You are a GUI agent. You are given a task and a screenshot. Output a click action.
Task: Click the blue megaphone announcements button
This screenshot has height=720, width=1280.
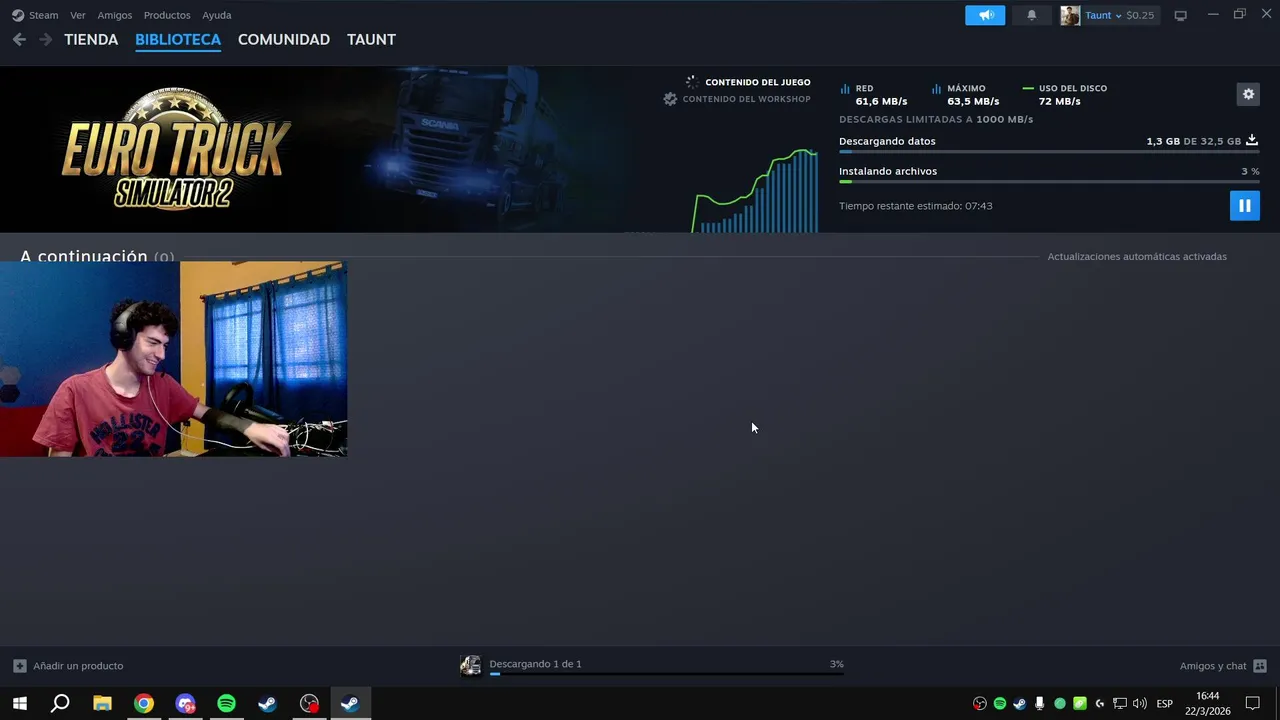point(985,15)
